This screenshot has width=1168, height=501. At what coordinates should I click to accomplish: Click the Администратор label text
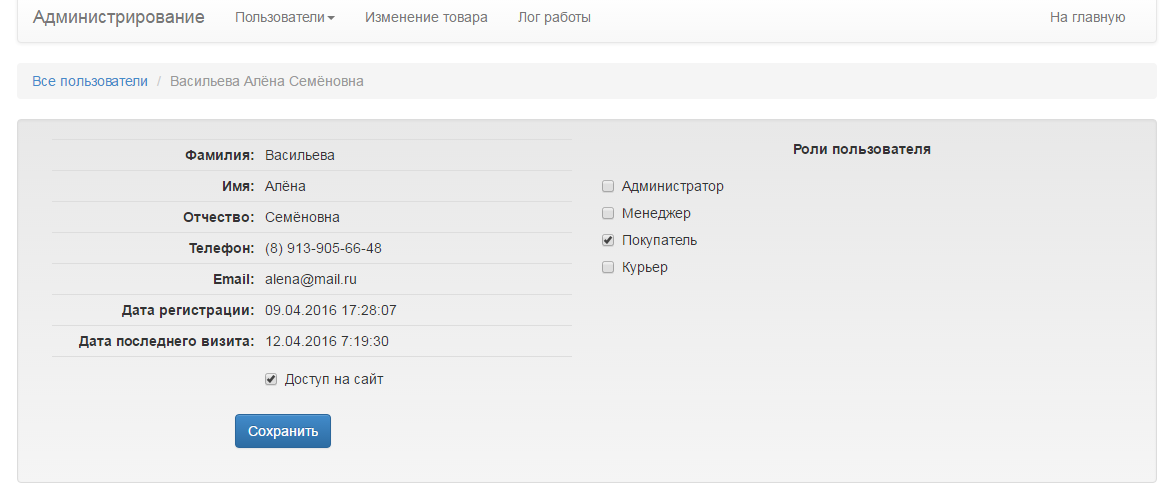point(673,186)
